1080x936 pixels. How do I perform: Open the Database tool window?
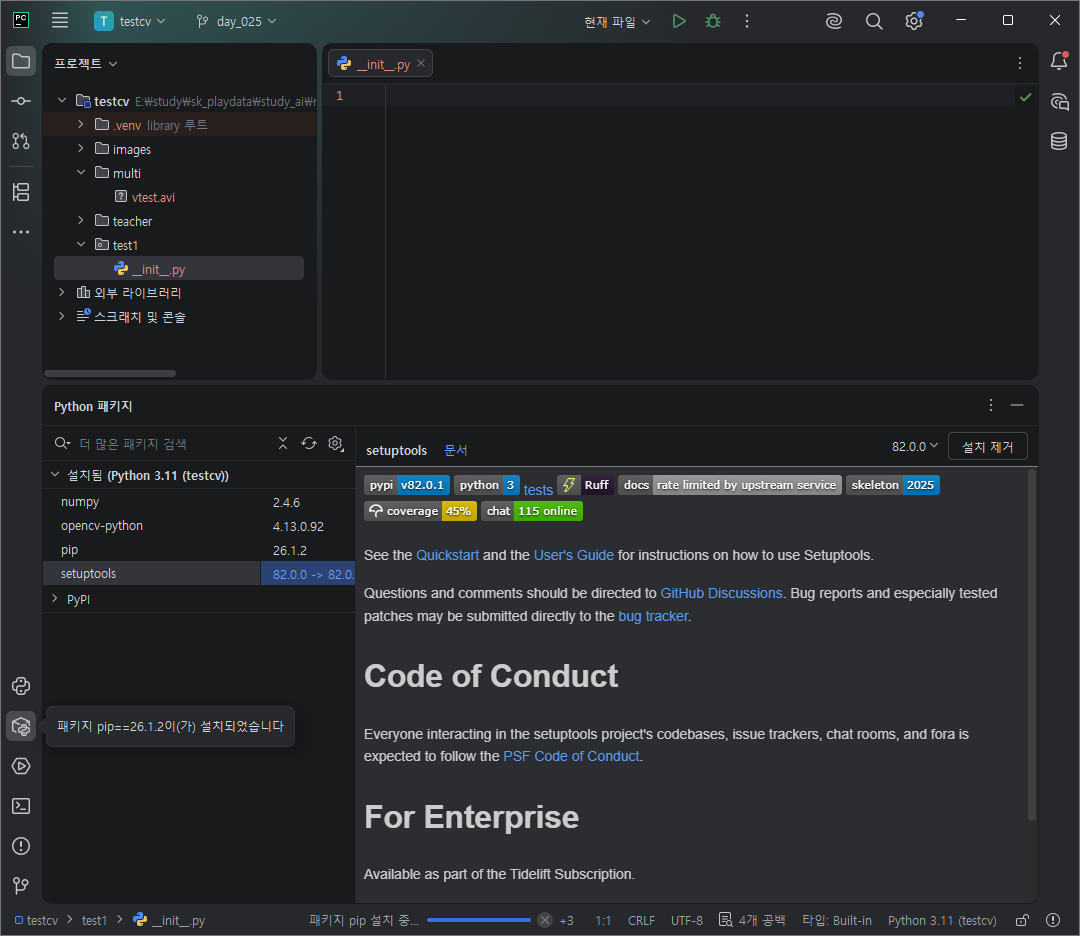(1059, 141)
